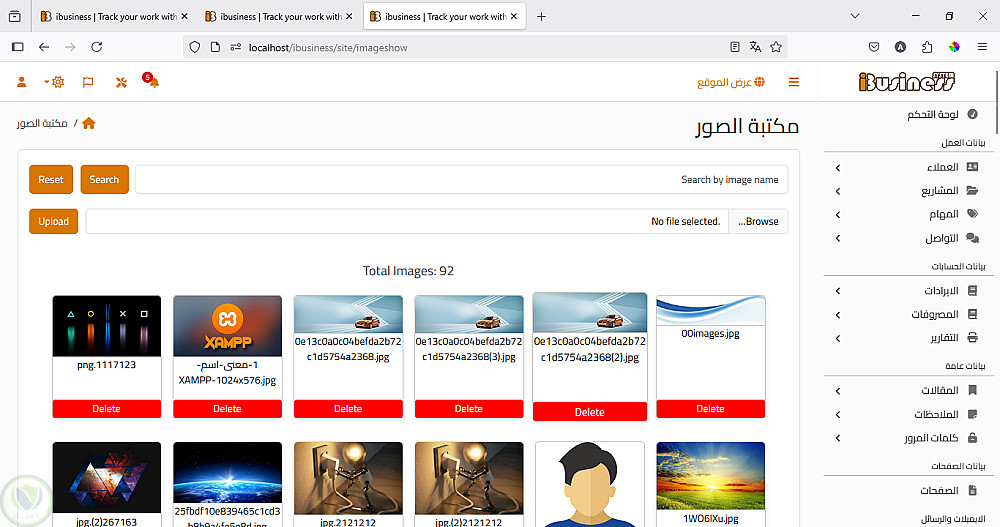
Task: Click the المصروفات receipt icon
Action: click(x=973, y=315)
